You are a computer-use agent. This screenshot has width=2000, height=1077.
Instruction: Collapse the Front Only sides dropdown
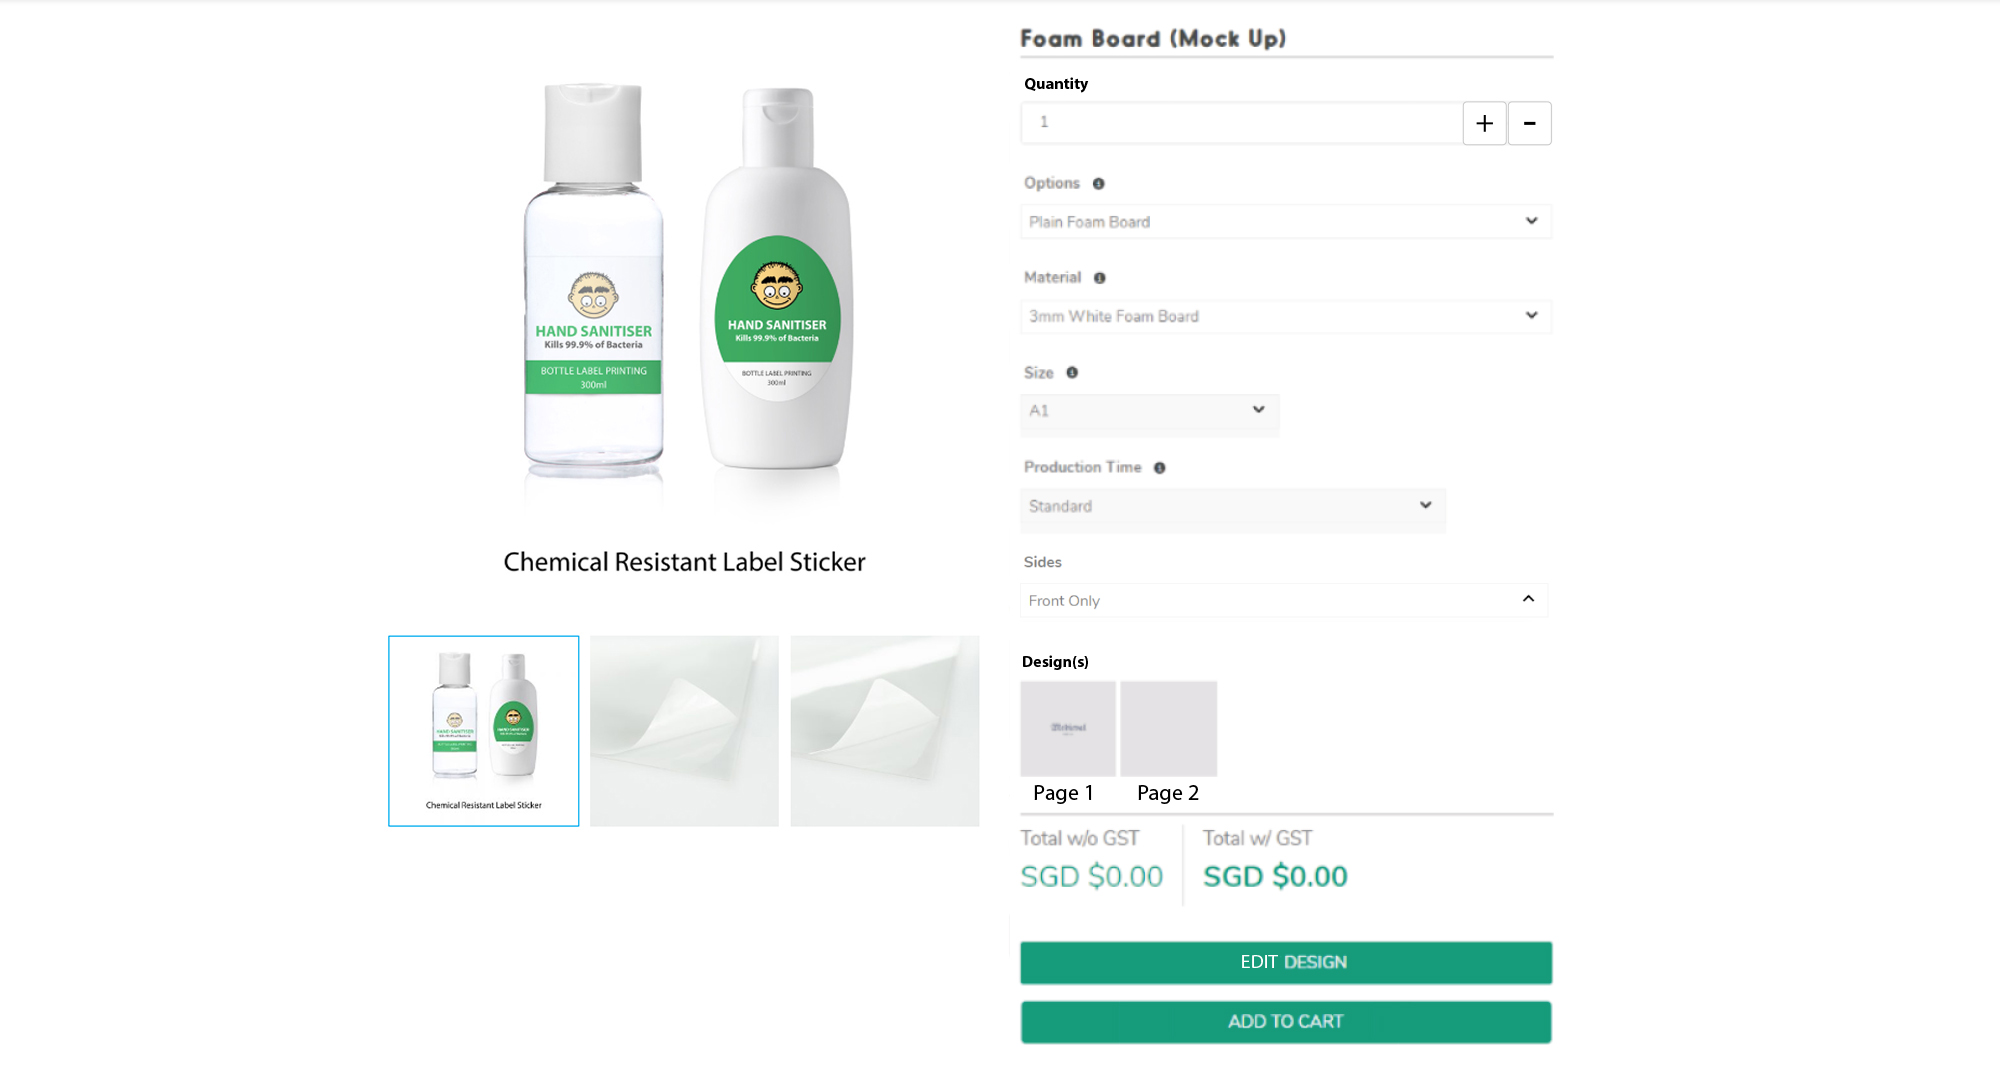[1284, 600]
